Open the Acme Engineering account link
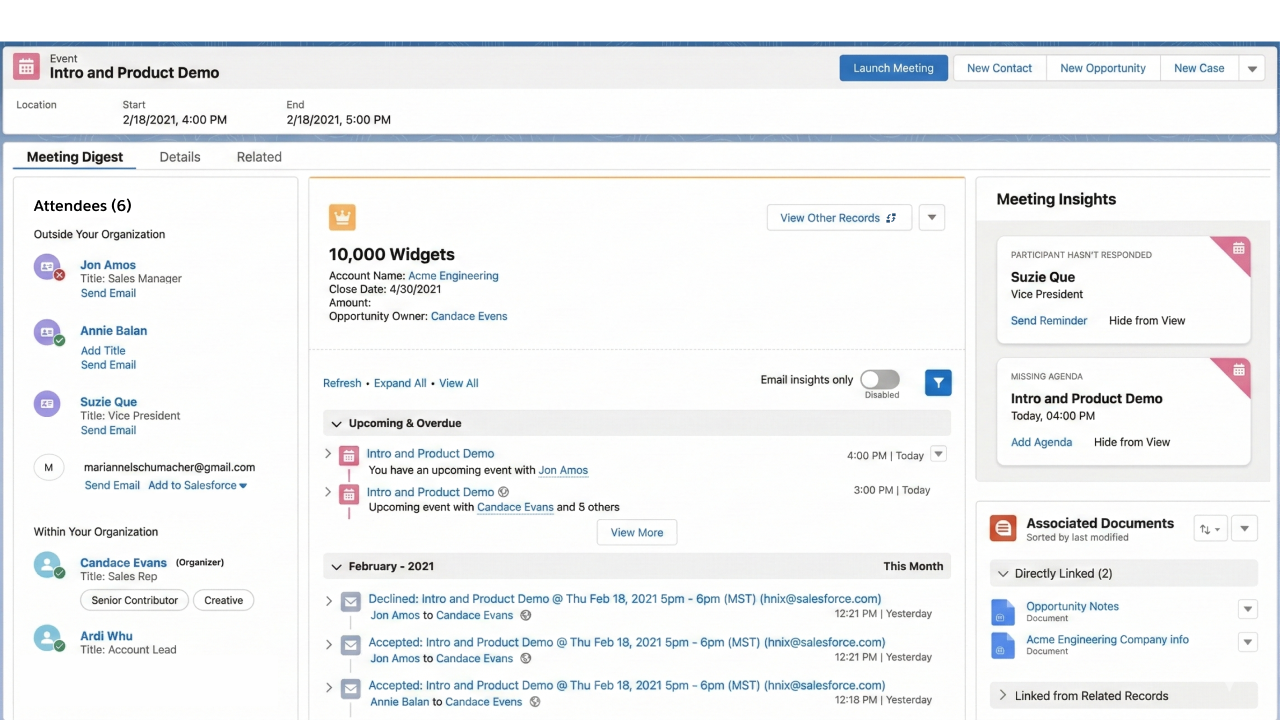 click(x=453, y=276)
